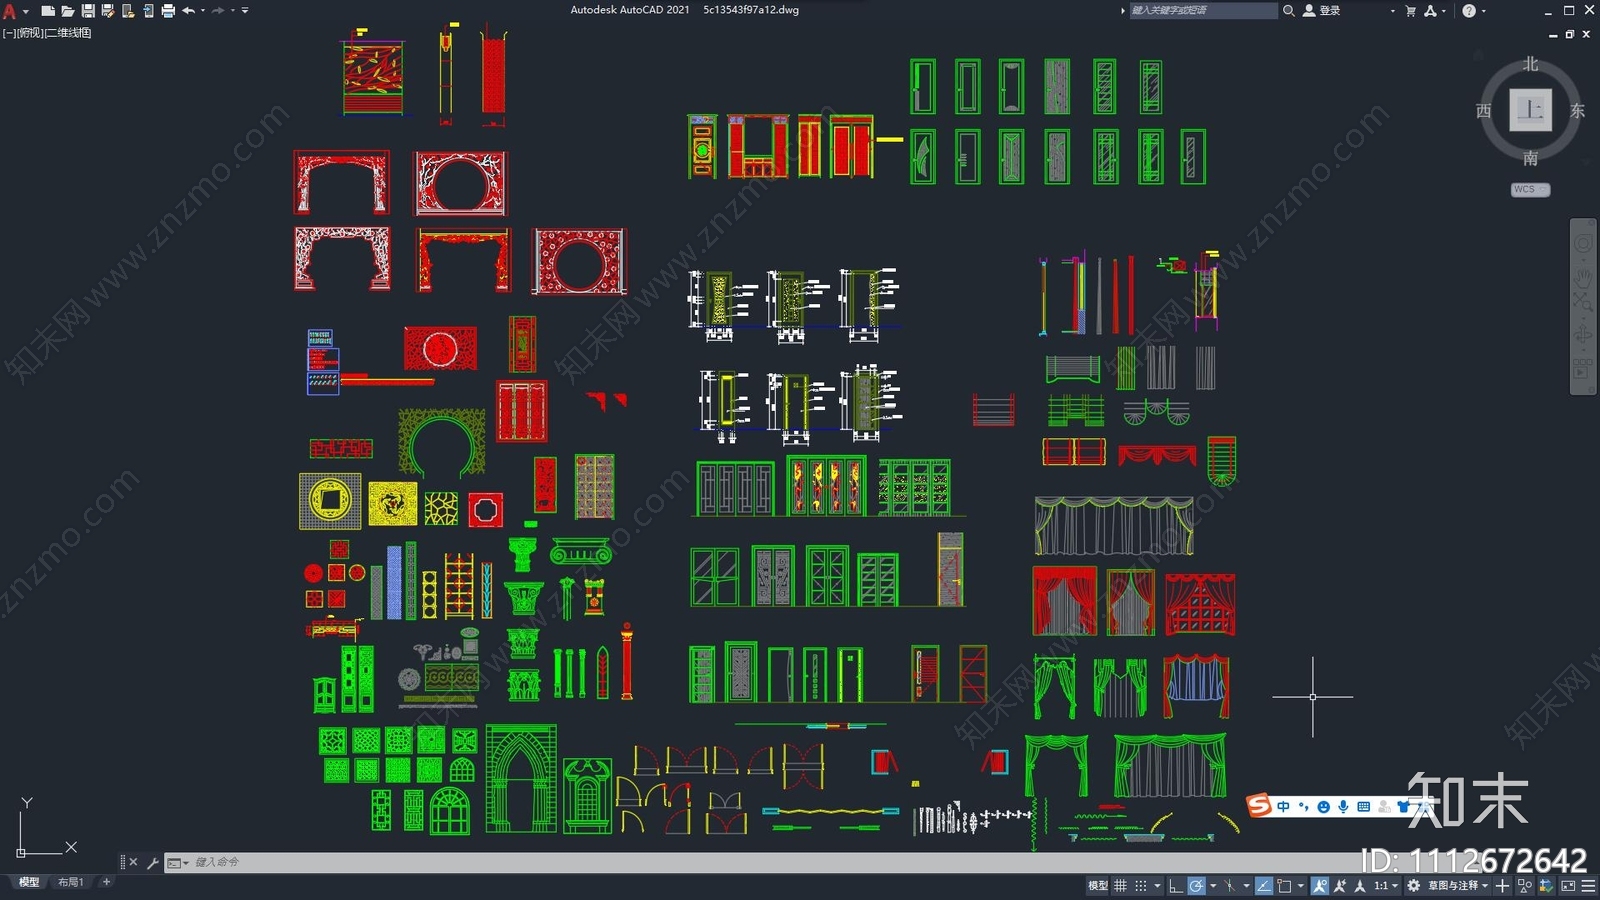This screenshot has height=900, width=1600.
Task: Open workspace settings gear in status bar
Action: [x=1413, y=885]
